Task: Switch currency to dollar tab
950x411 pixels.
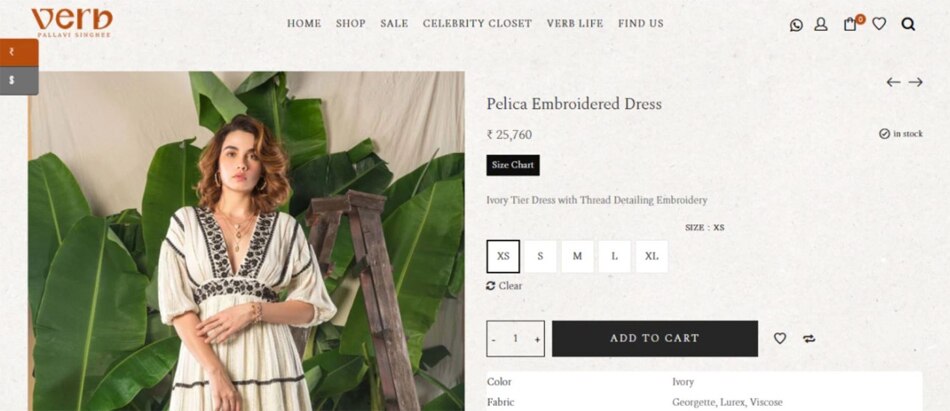Action: pyautogui.click(x=14, y=80)
